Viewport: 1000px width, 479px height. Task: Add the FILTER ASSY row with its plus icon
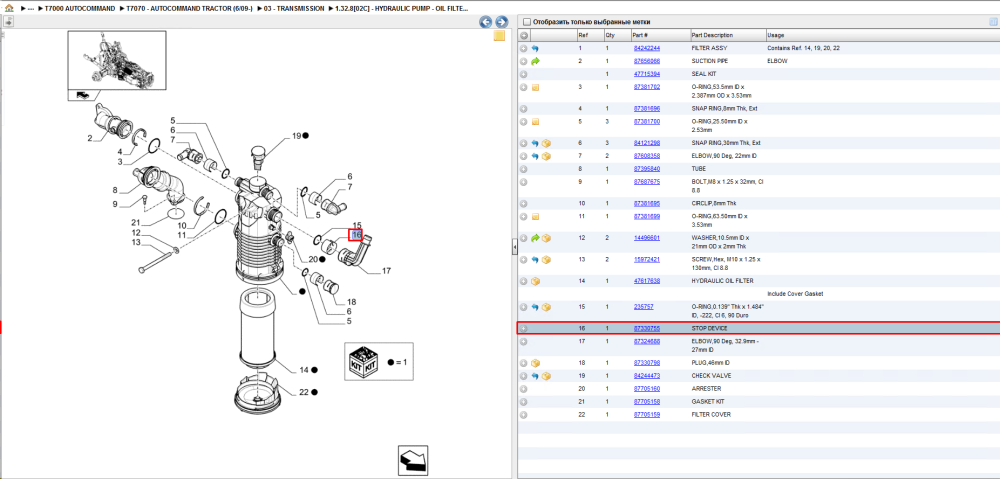[x=524, y=48]
